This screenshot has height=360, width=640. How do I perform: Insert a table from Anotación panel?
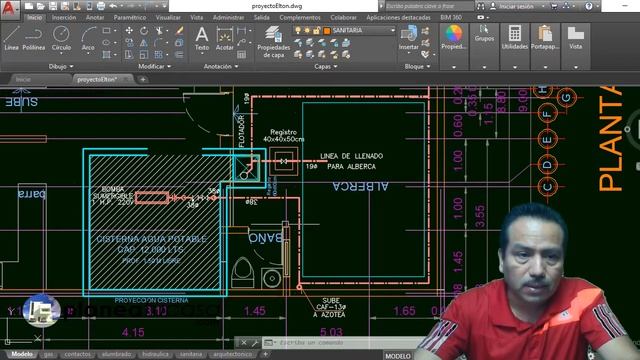point(242,54)
